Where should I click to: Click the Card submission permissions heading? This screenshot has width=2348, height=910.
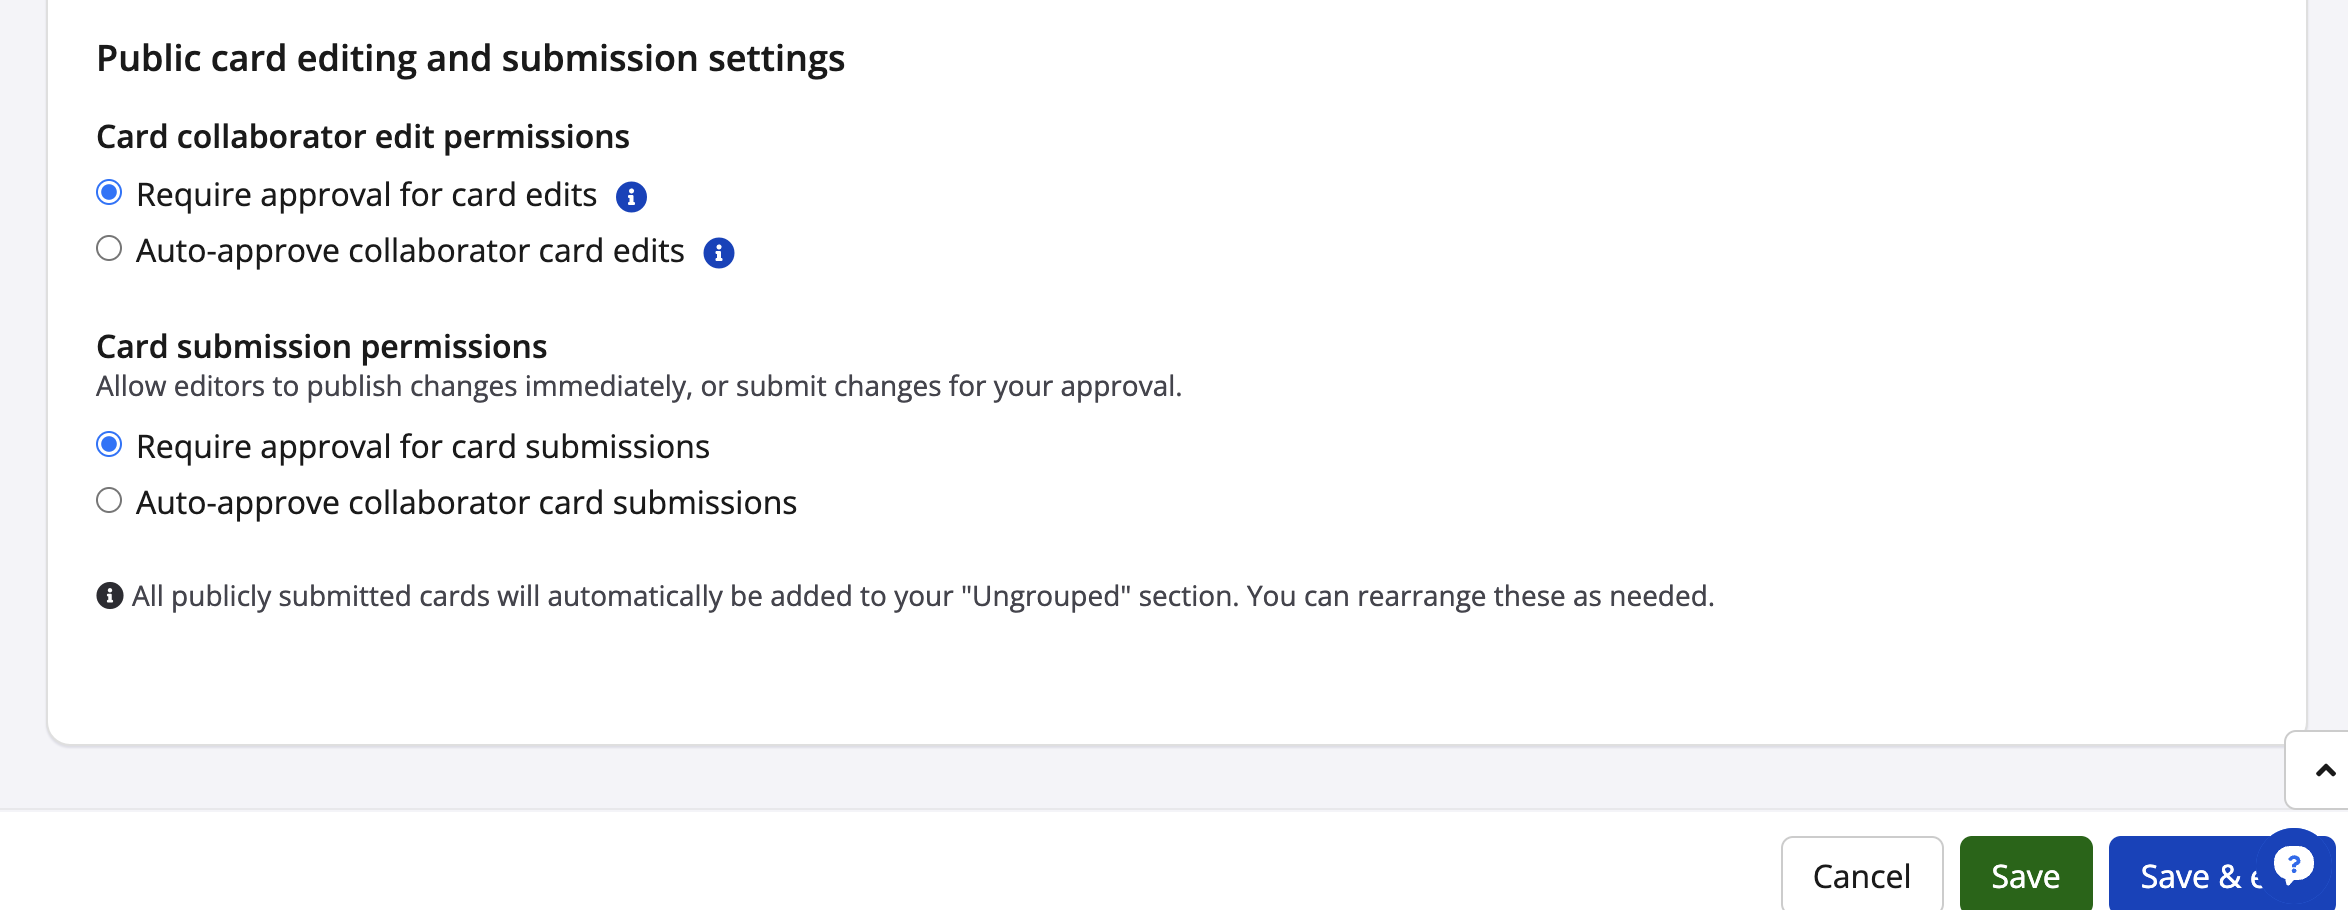(x=321, y=347)
